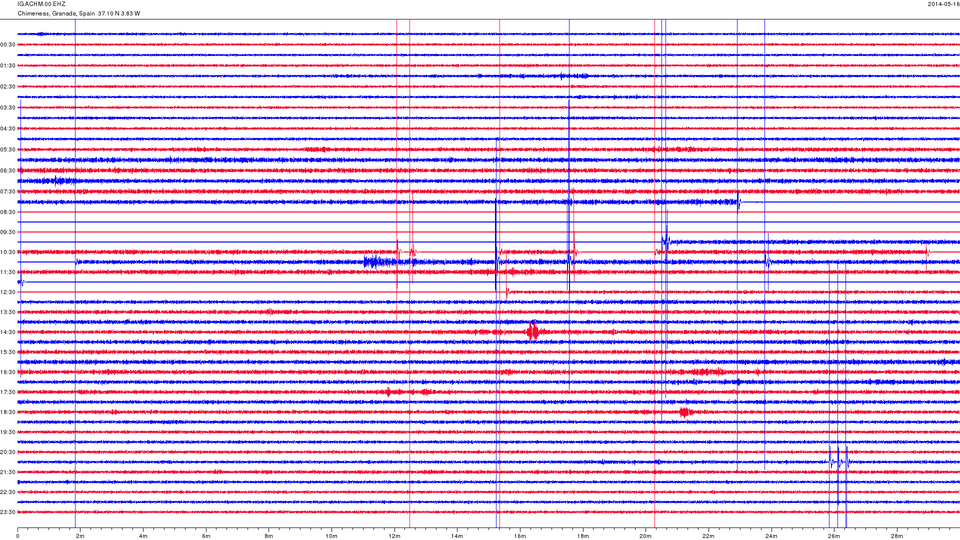Pick the 22:30 trace time label

8,492
